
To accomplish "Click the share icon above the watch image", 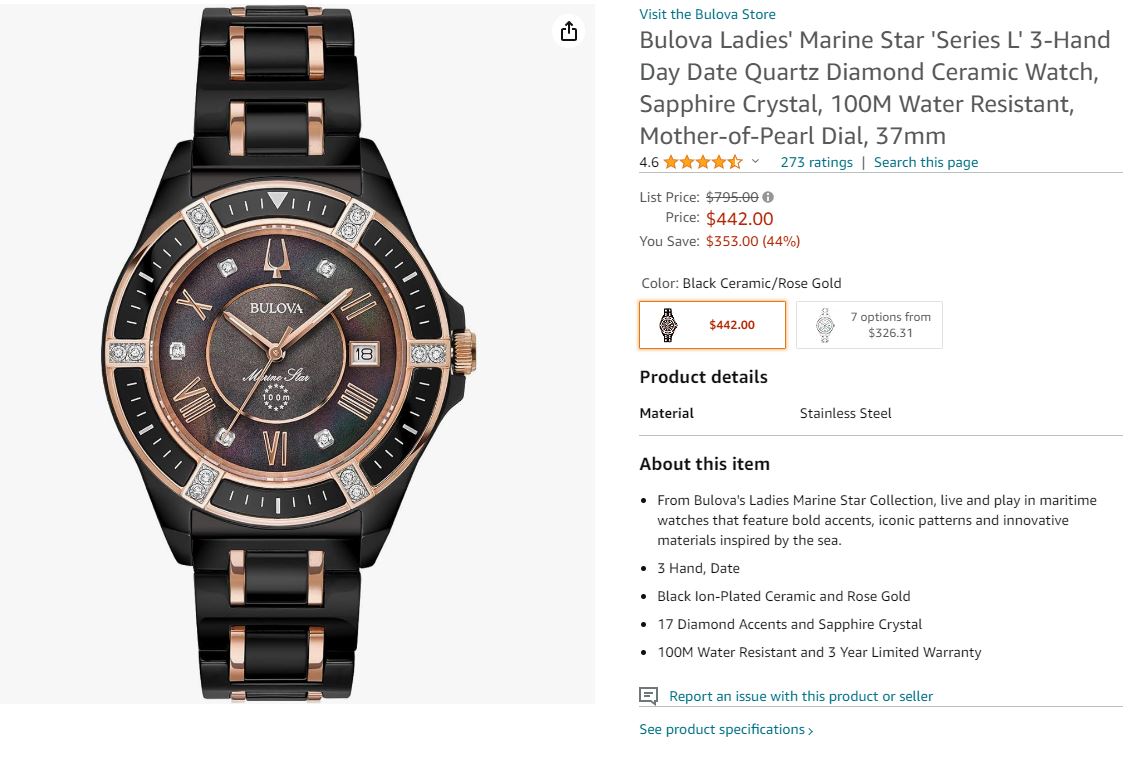I will pos(569,32).
